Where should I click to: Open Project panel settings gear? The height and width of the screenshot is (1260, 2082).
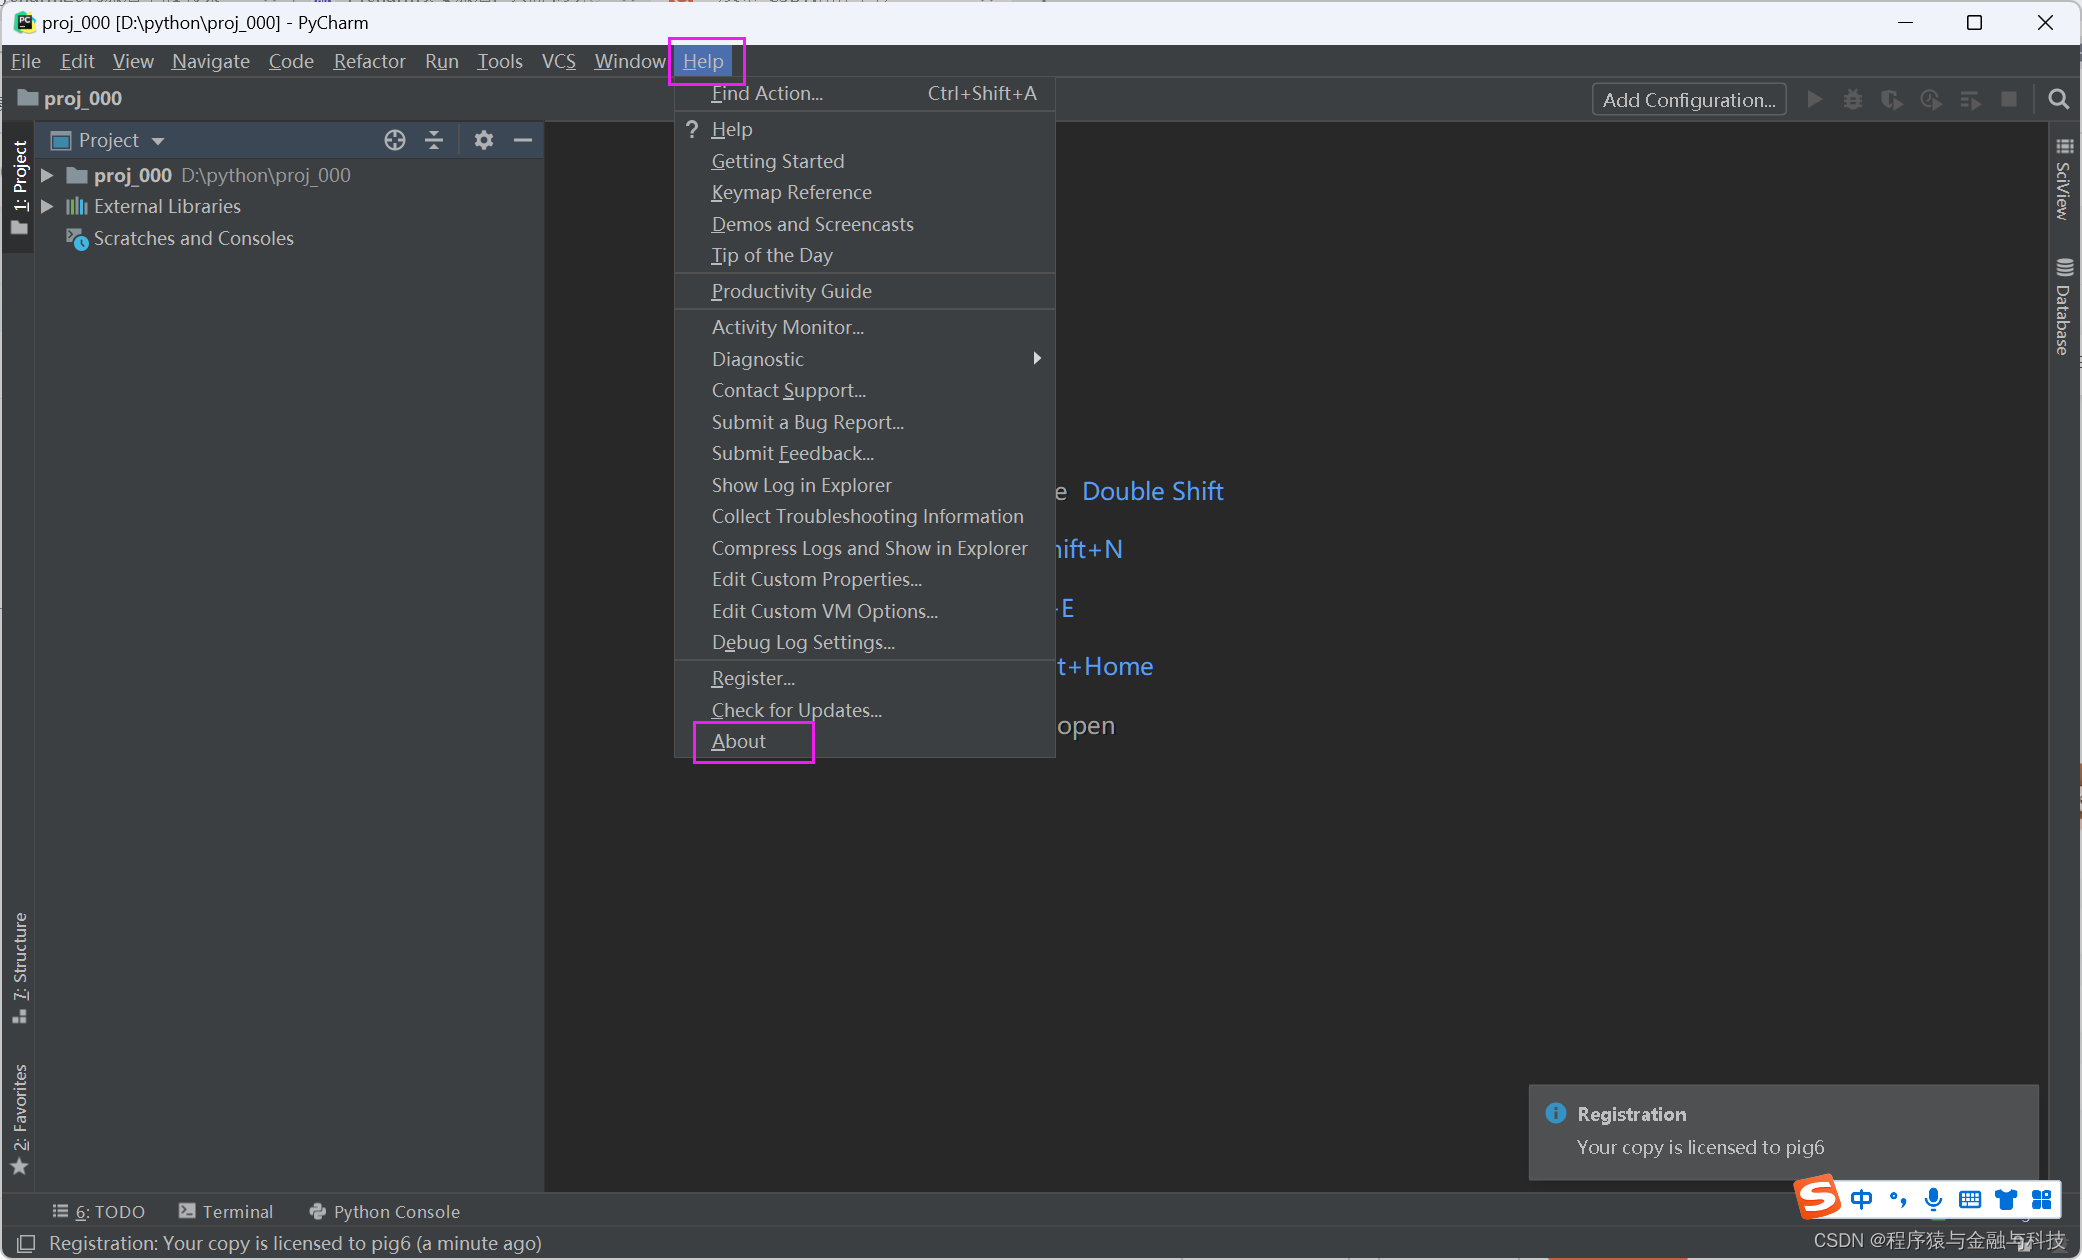pyautogui.click(x=484, y=140)
